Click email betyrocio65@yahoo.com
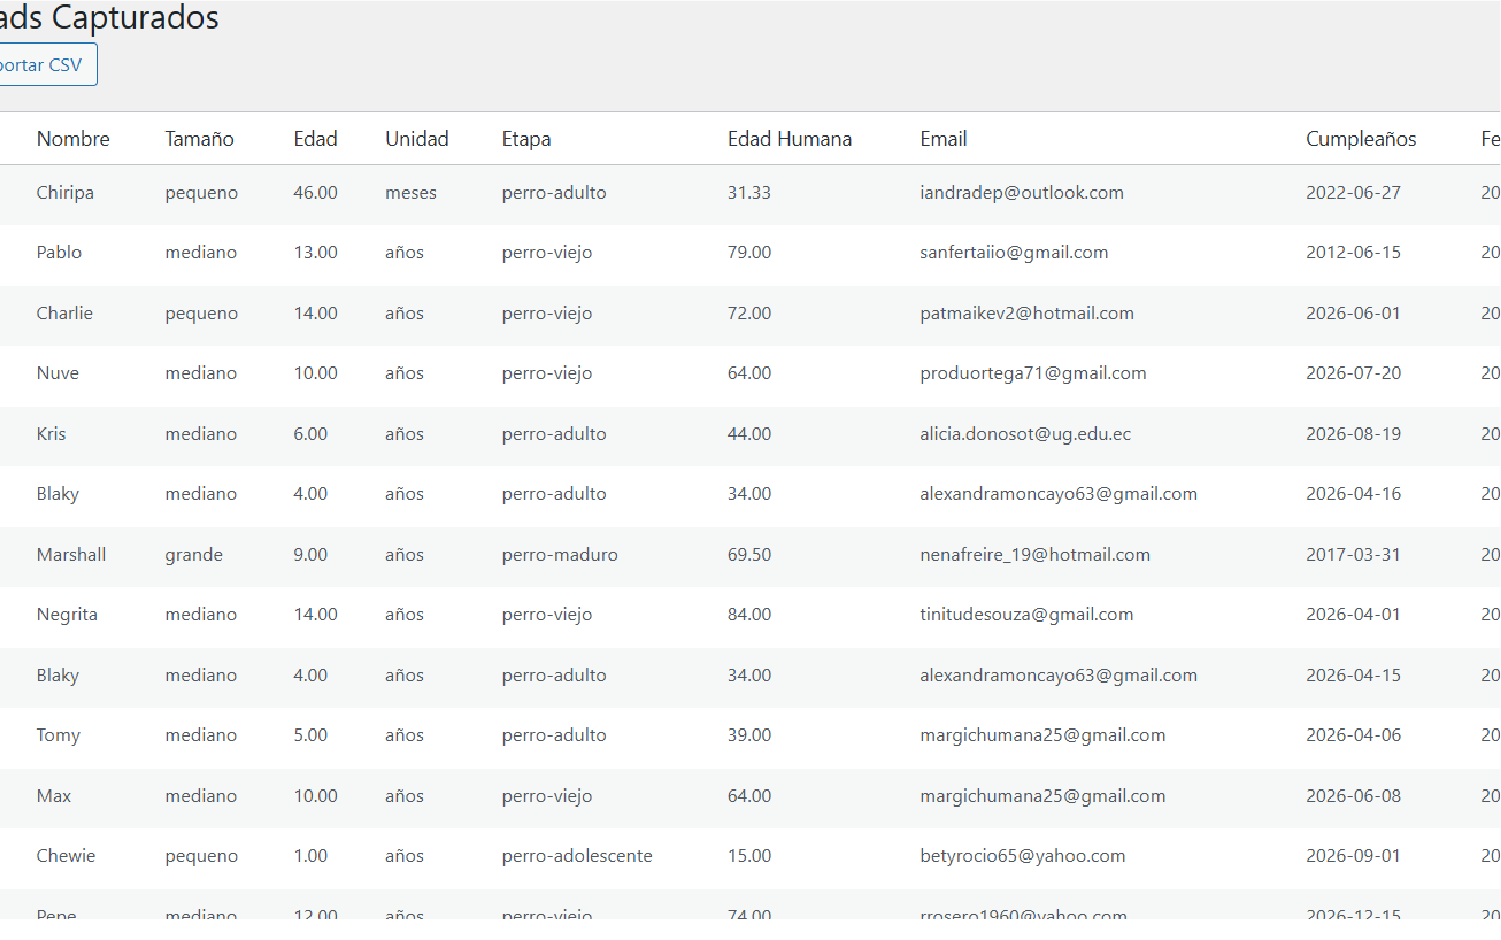1501x940 pixels. coord(1022,856)
